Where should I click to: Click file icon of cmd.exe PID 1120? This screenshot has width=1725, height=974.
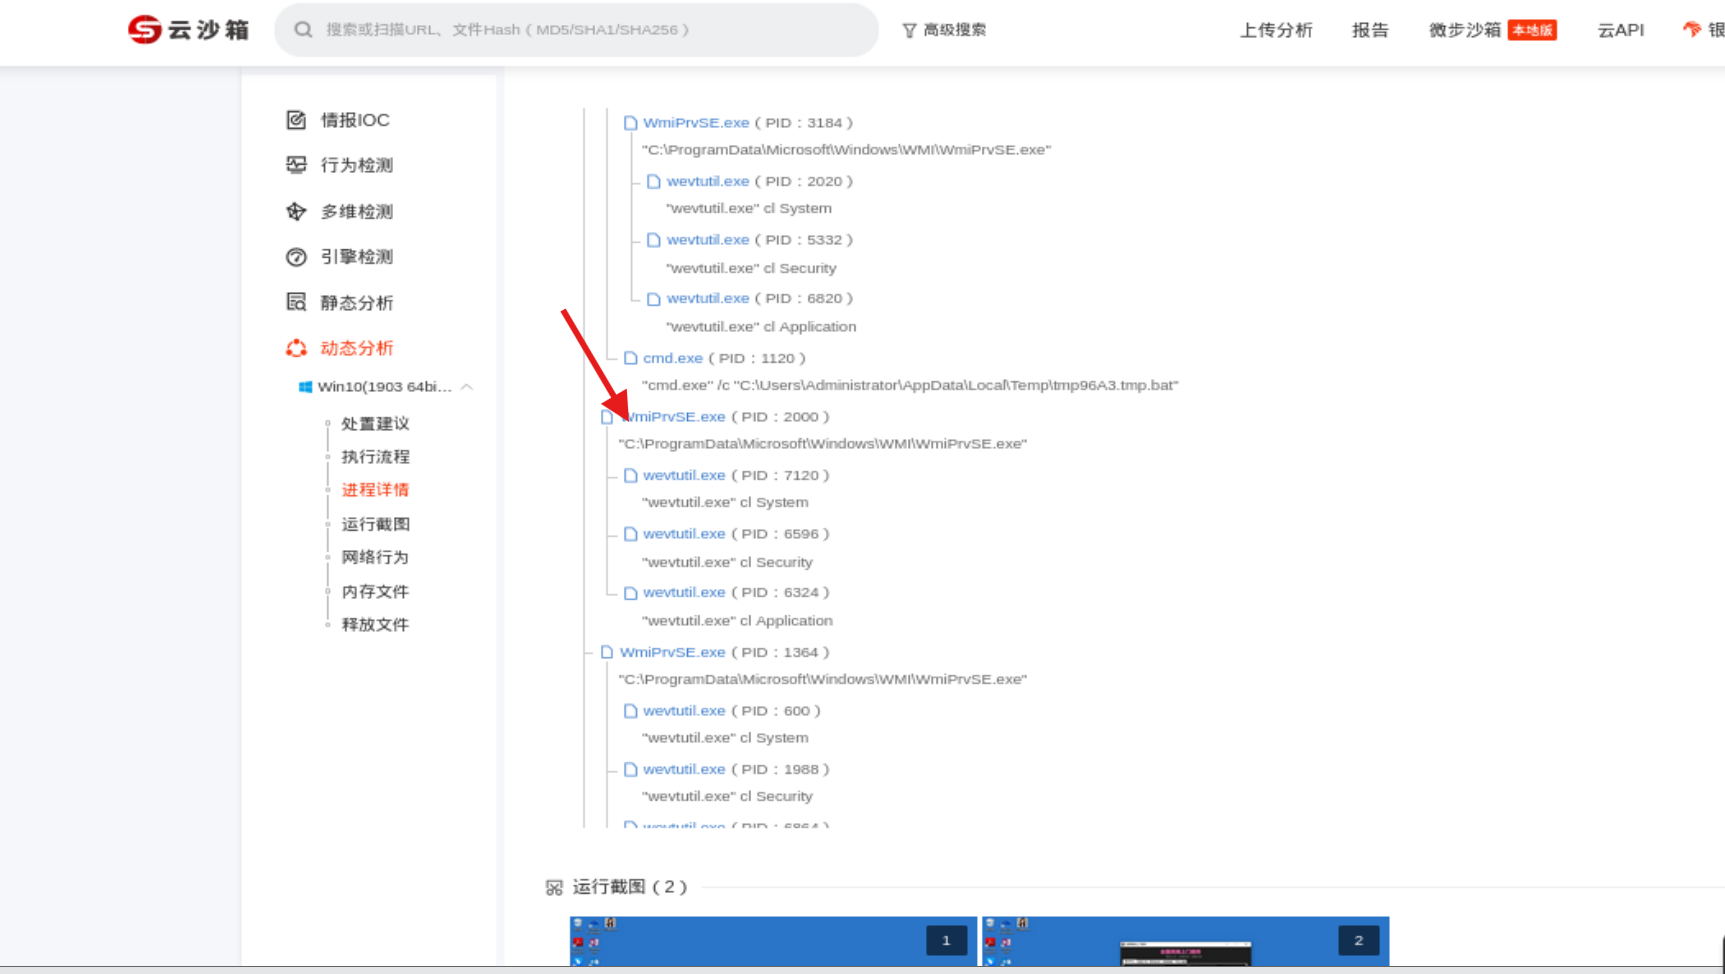click(630, 358)
